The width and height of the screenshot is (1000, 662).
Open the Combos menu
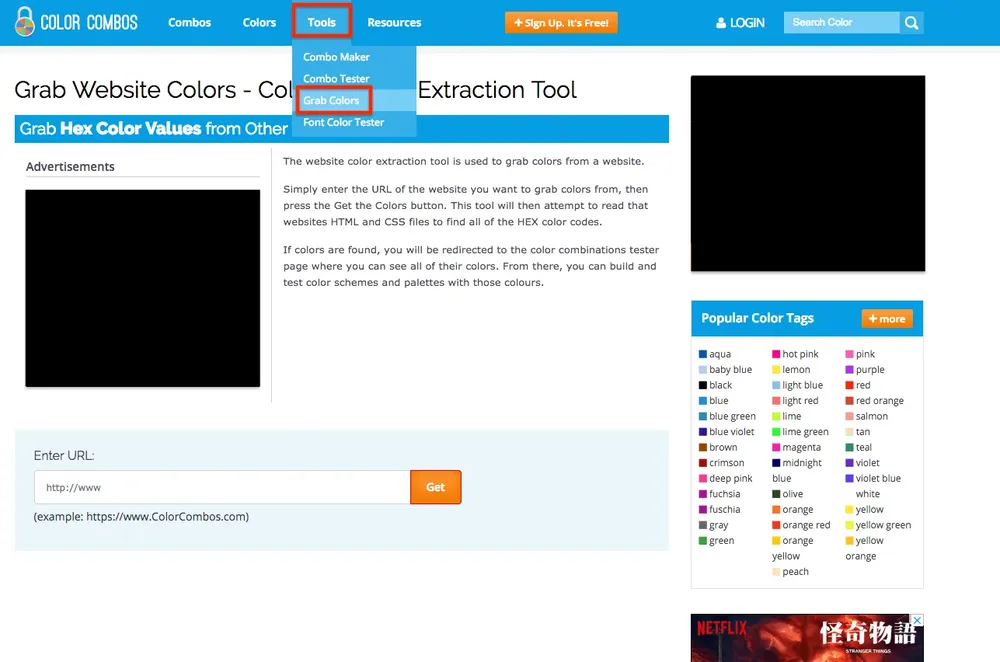(189, 22)
